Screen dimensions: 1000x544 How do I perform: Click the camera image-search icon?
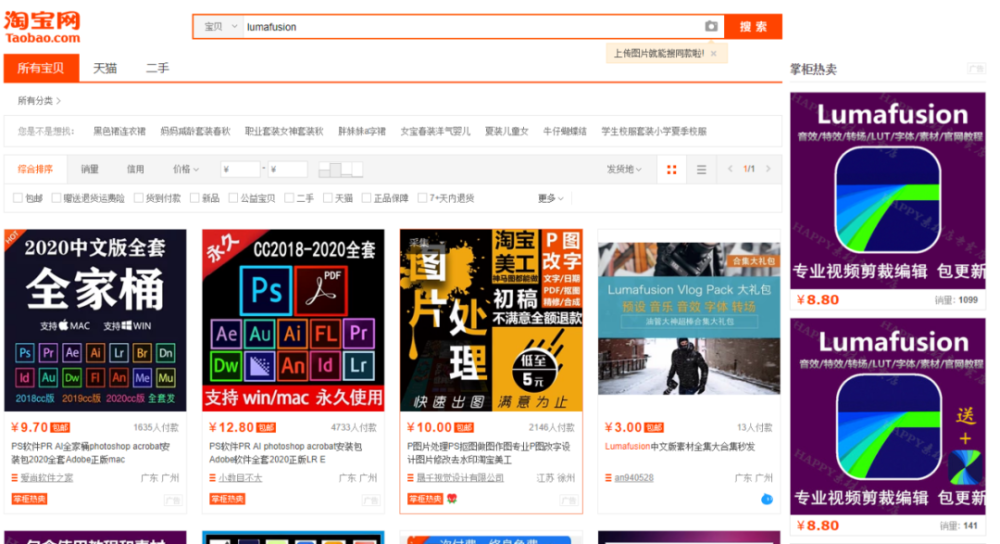click(x=711, y=26)
